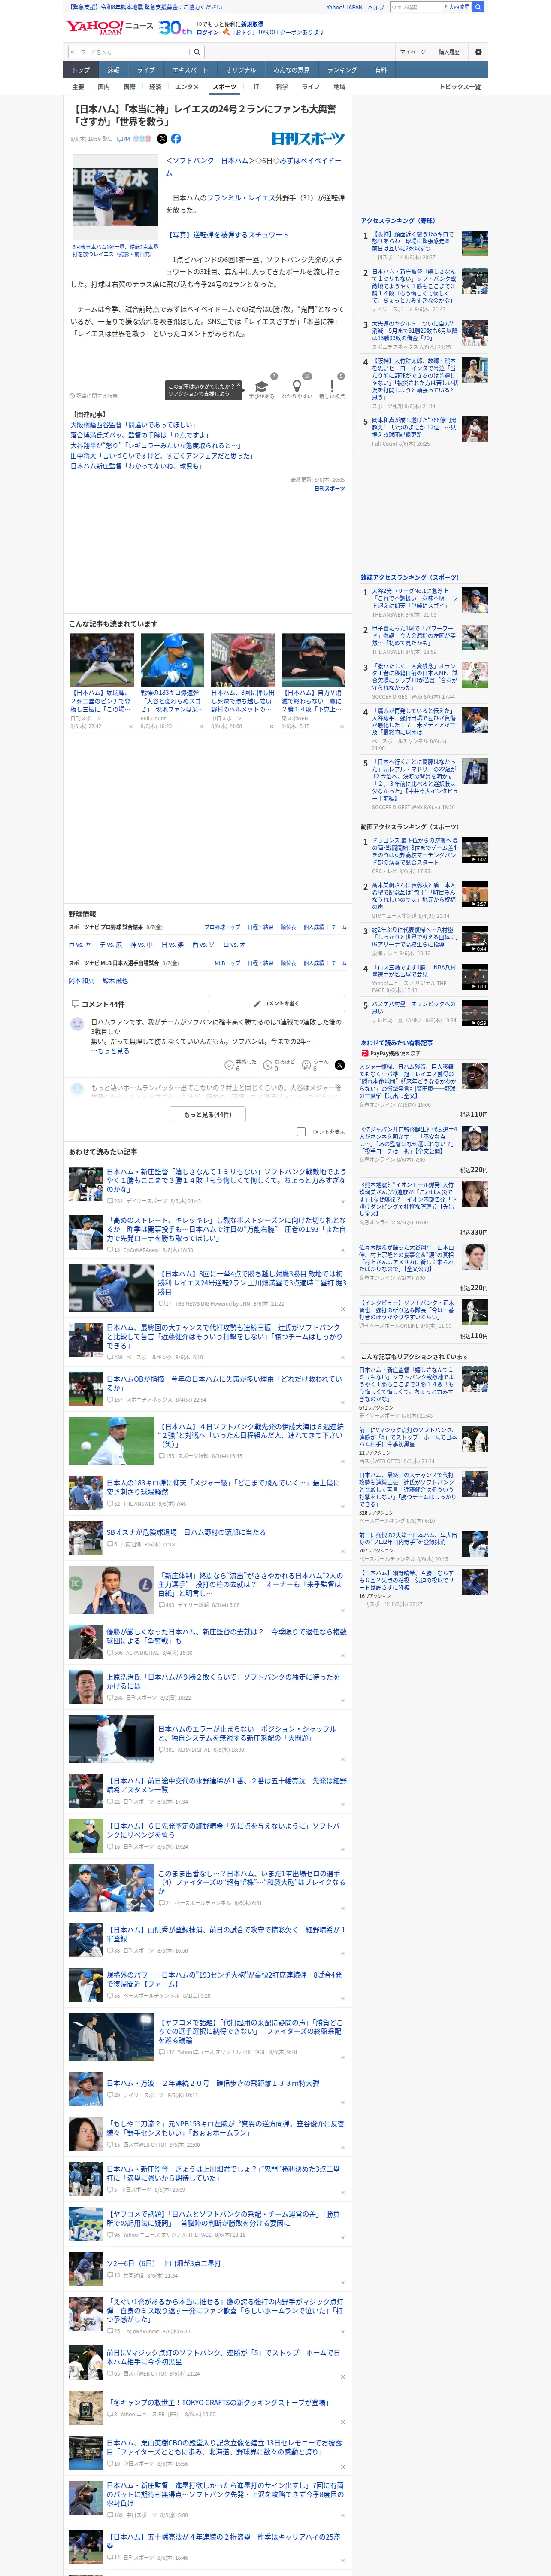Open the MLBトップ link
Image resolution: width=551 pixels, height=2576 pixels.
click(x=227, y=963)
